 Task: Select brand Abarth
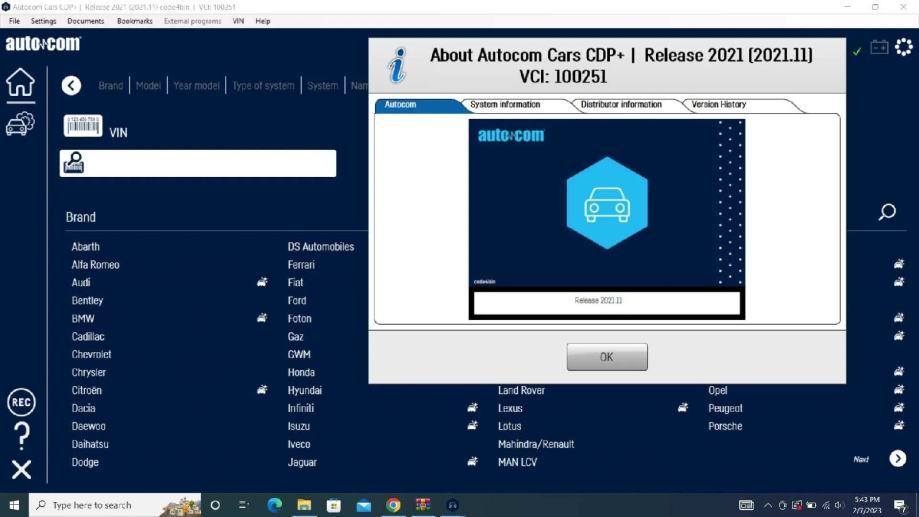coord(86,247)
